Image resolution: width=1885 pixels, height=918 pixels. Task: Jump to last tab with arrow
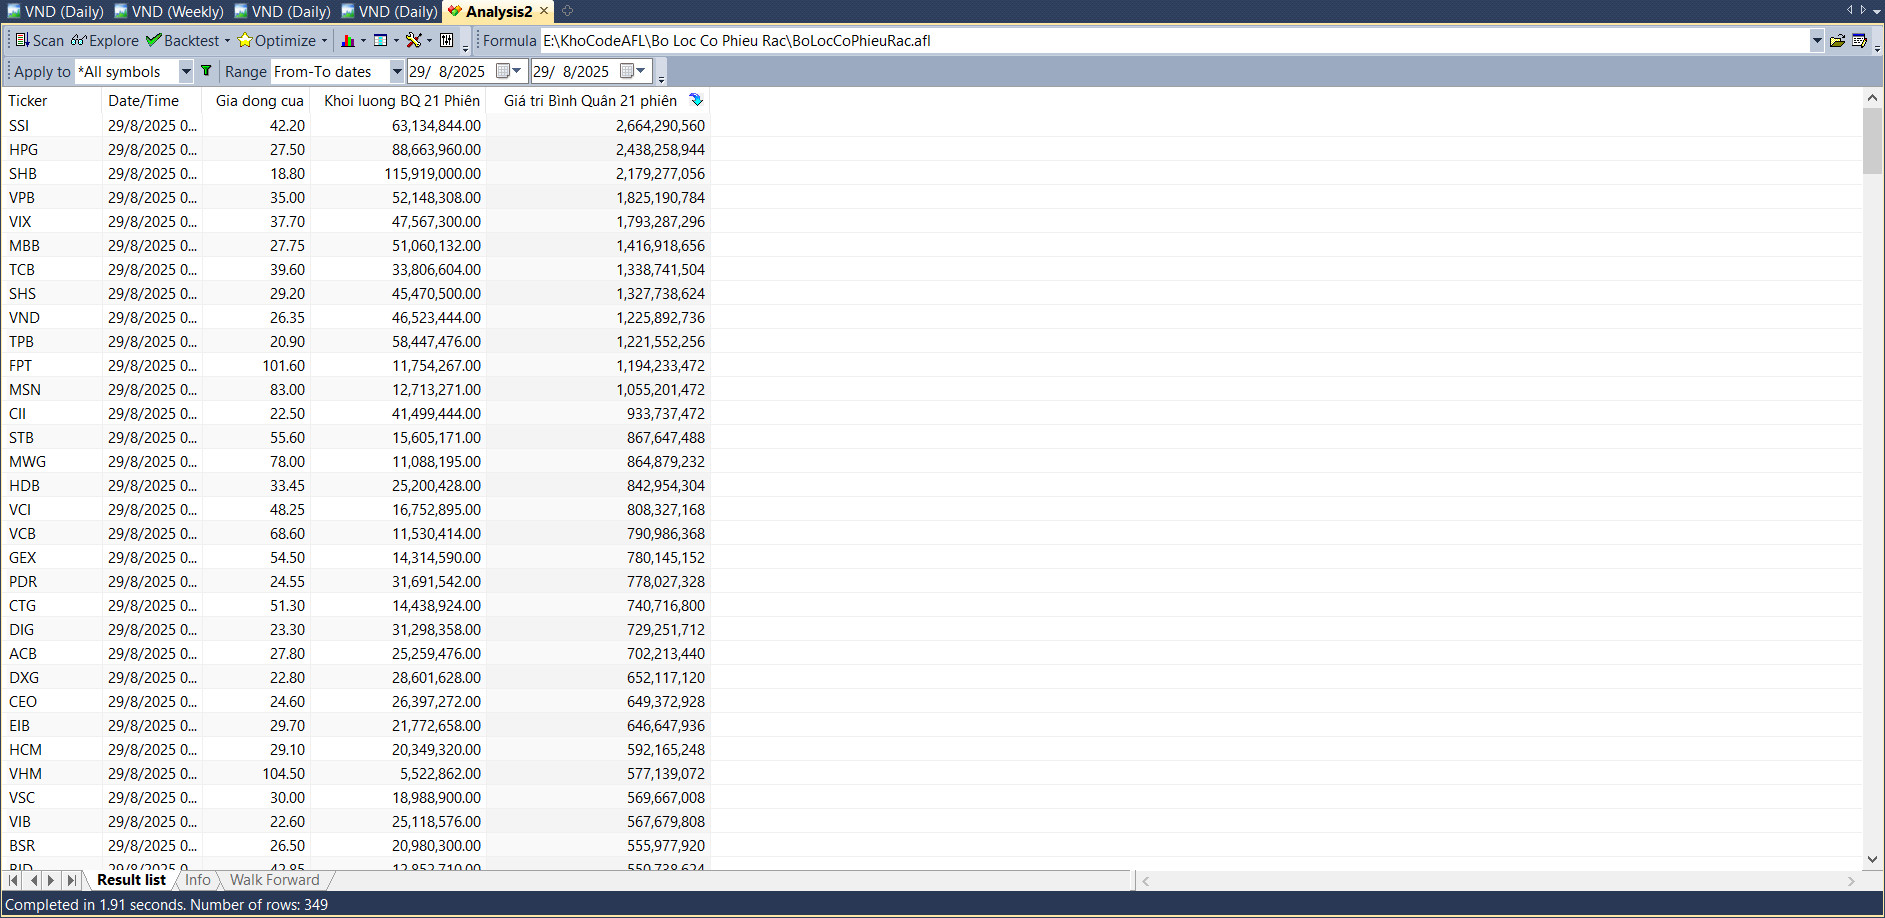71,880
